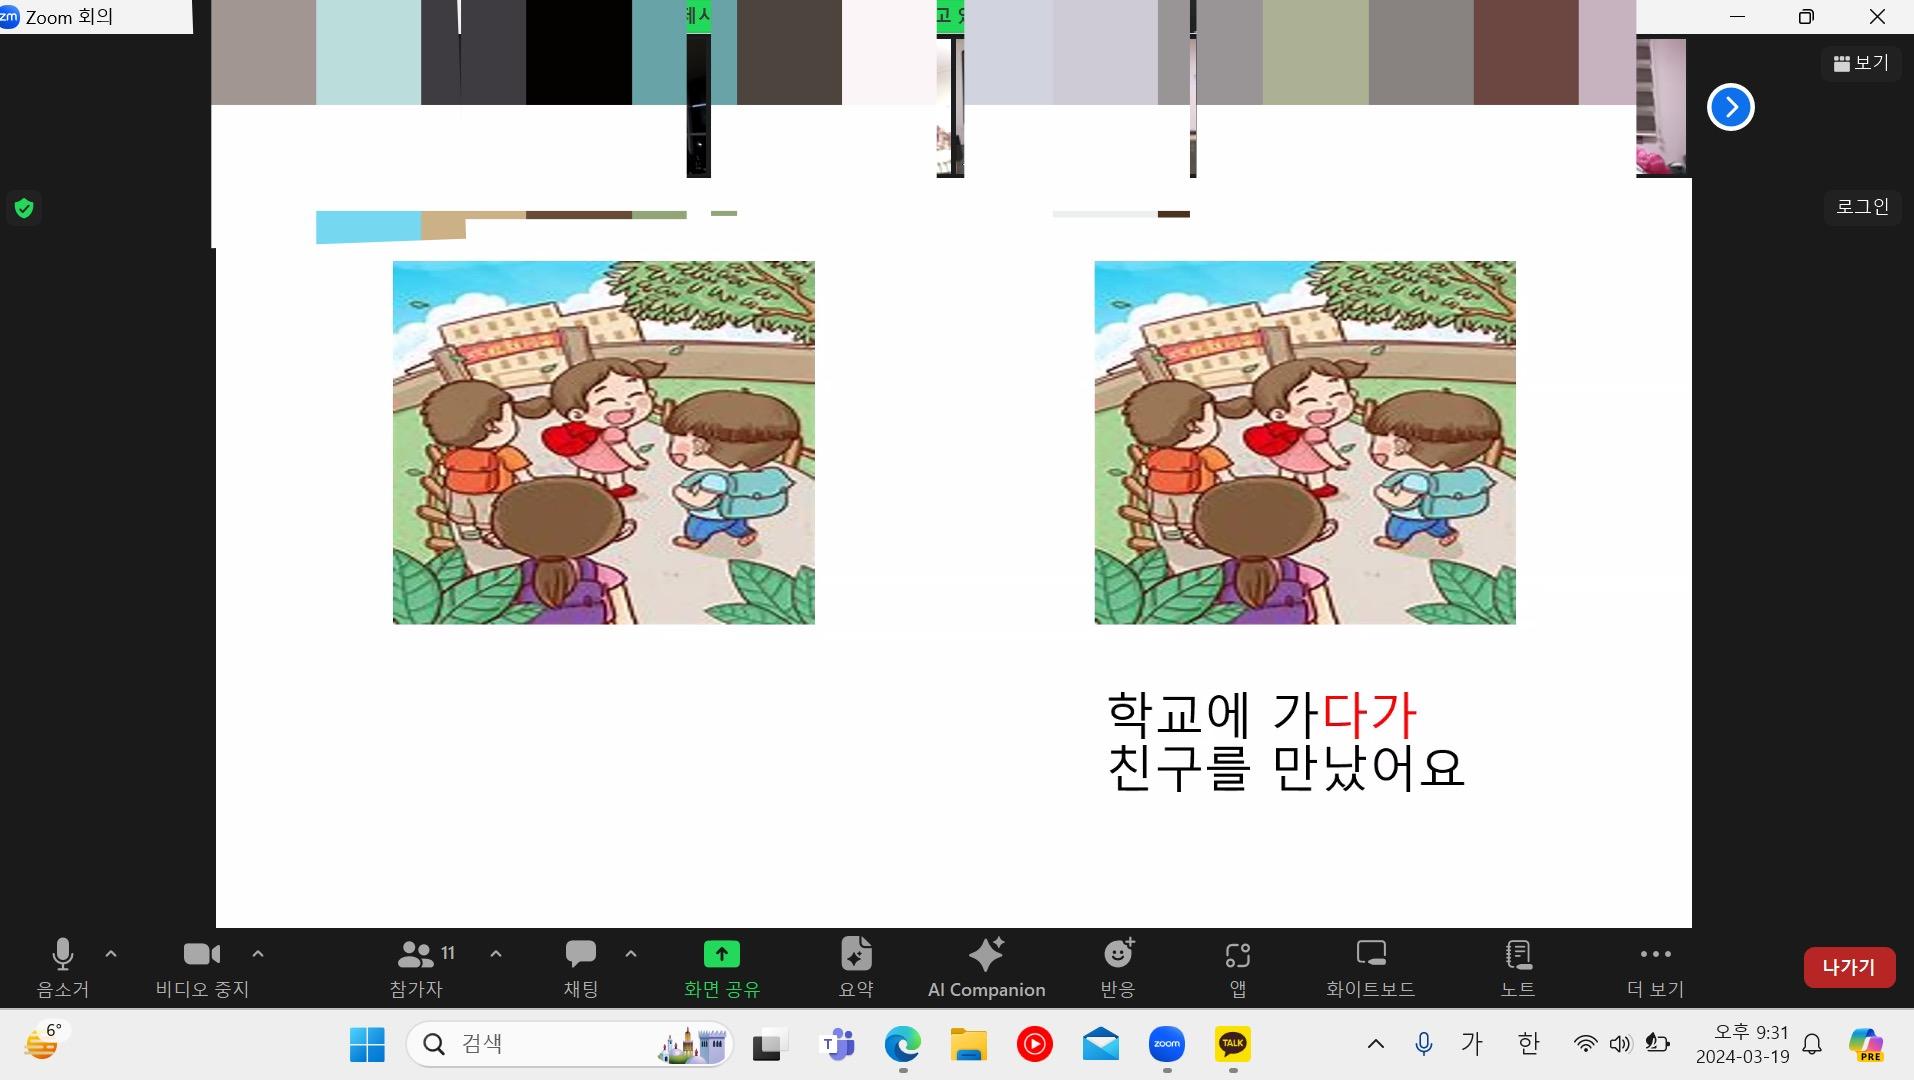Open Mail app from taskbar

pyautogui.click(x=1100, y=1045)
